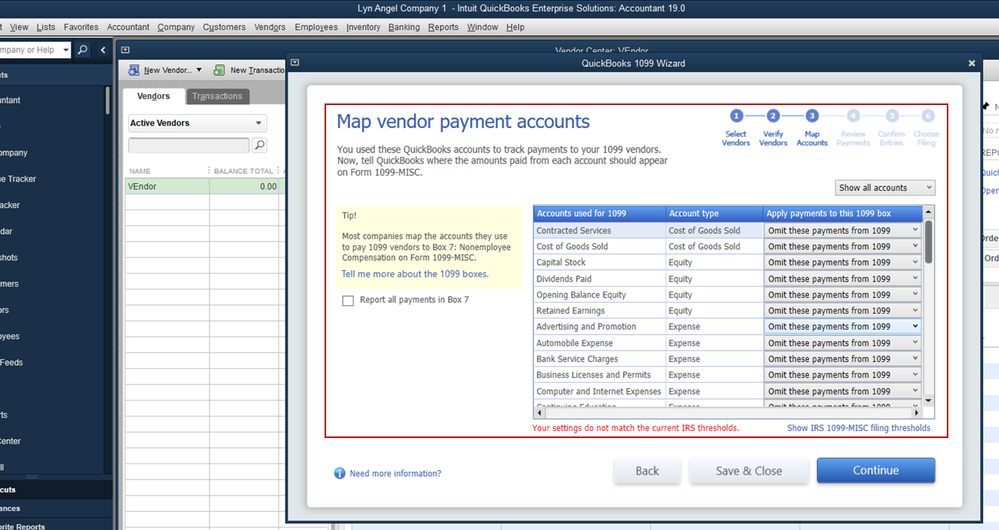Open the Vendors menu
The width and height of the screenshot is (999, 530).
270,27
